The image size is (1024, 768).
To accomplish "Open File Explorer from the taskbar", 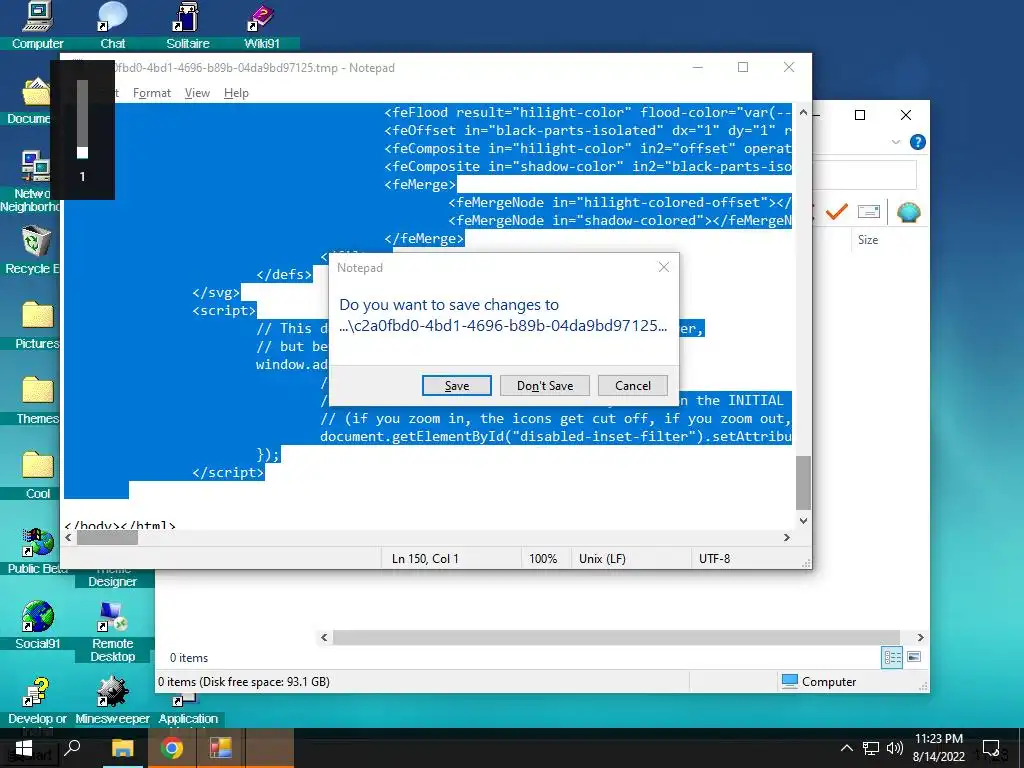I will click(122, 748).
